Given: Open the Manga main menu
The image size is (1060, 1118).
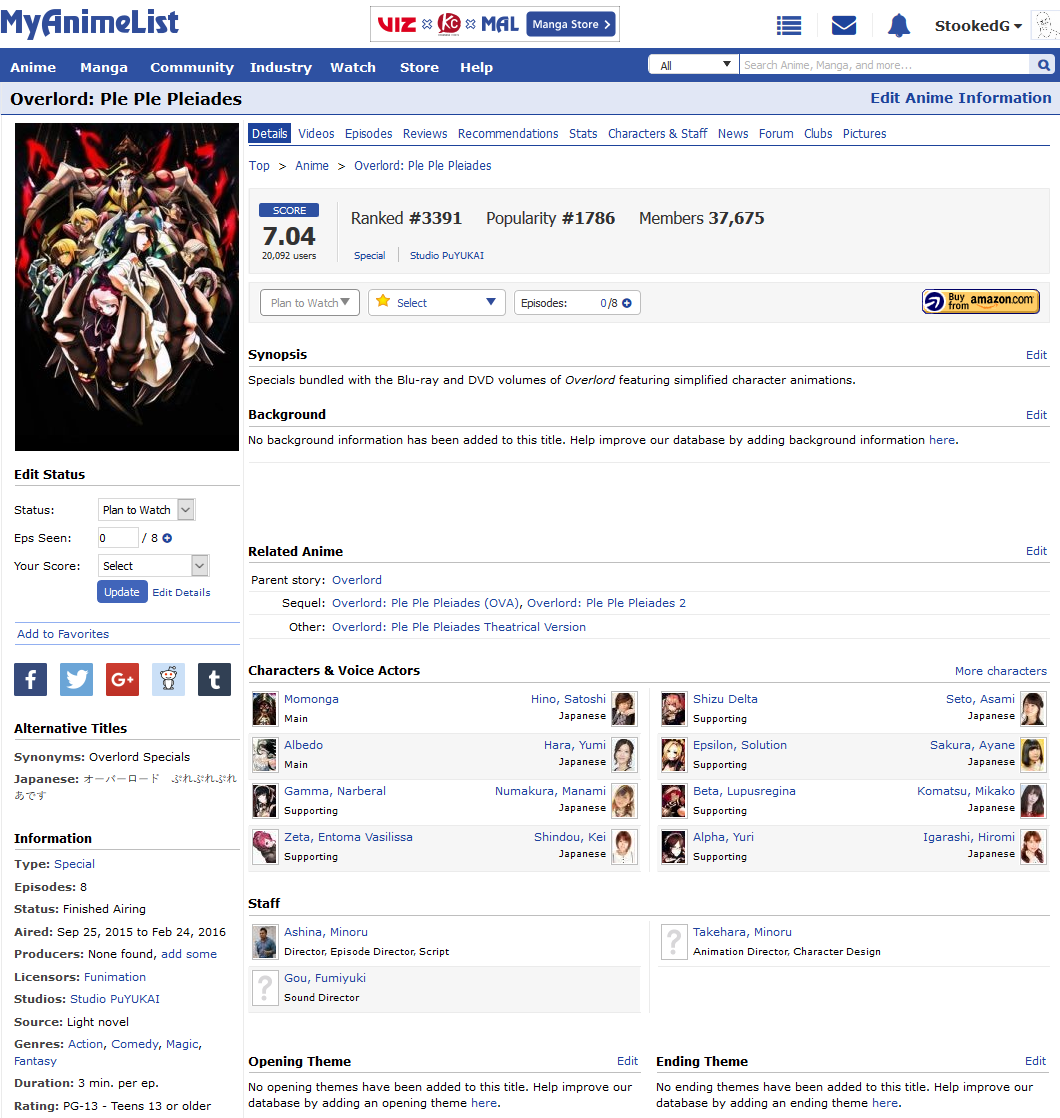Looking at the screenshot, I should click(x=104, y=68).
